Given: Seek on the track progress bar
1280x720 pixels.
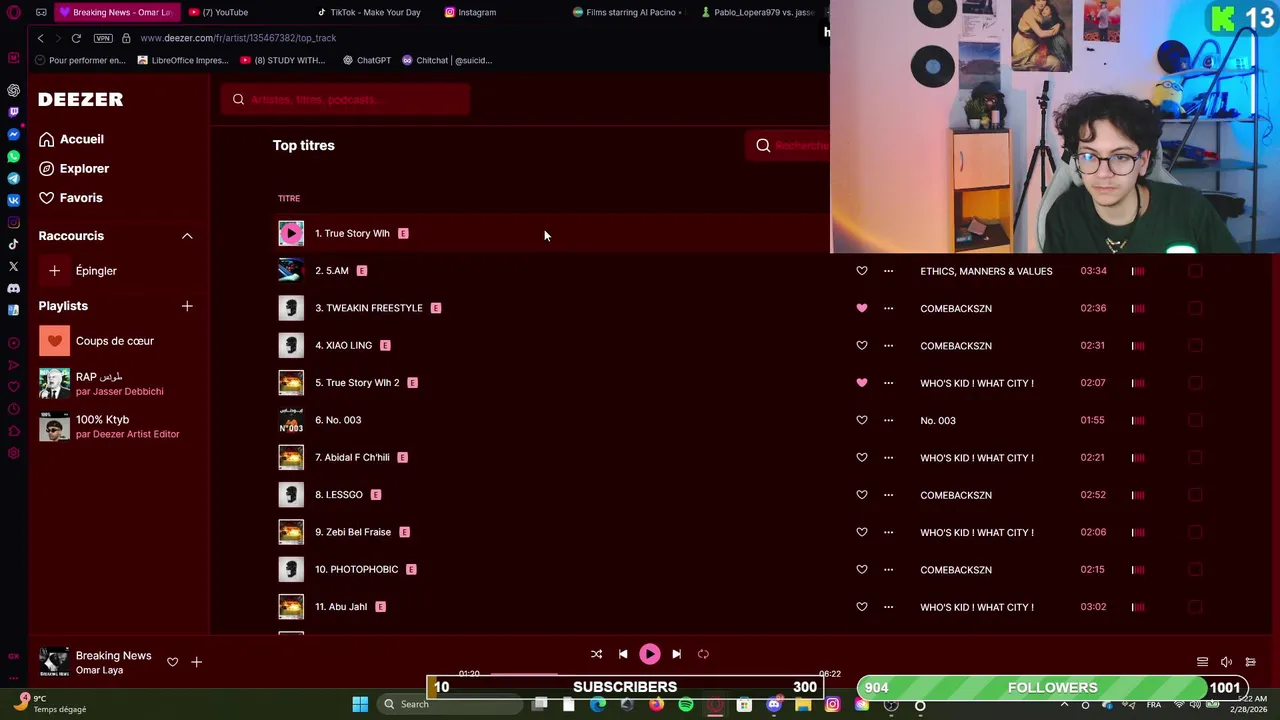Looking at the screenshot, I should [650, 675].
